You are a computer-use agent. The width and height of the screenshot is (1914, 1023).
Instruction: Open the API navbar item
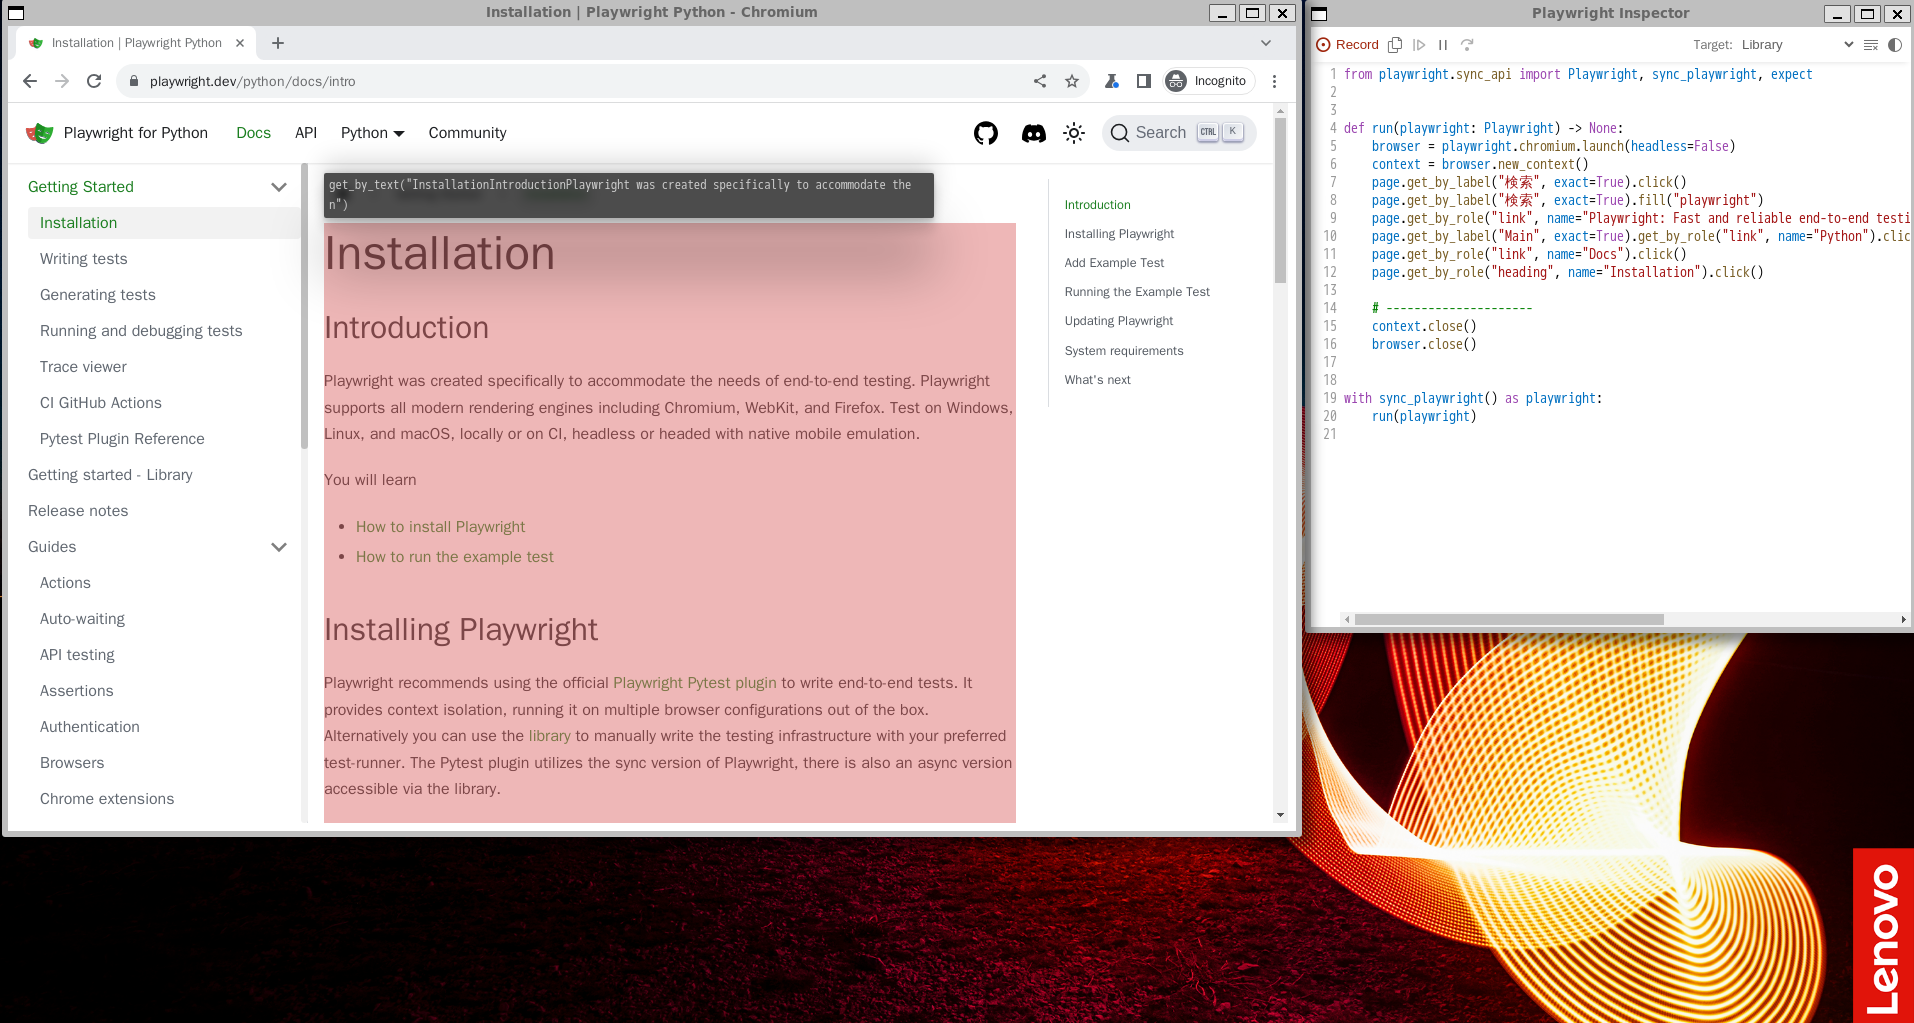[306, 133]
